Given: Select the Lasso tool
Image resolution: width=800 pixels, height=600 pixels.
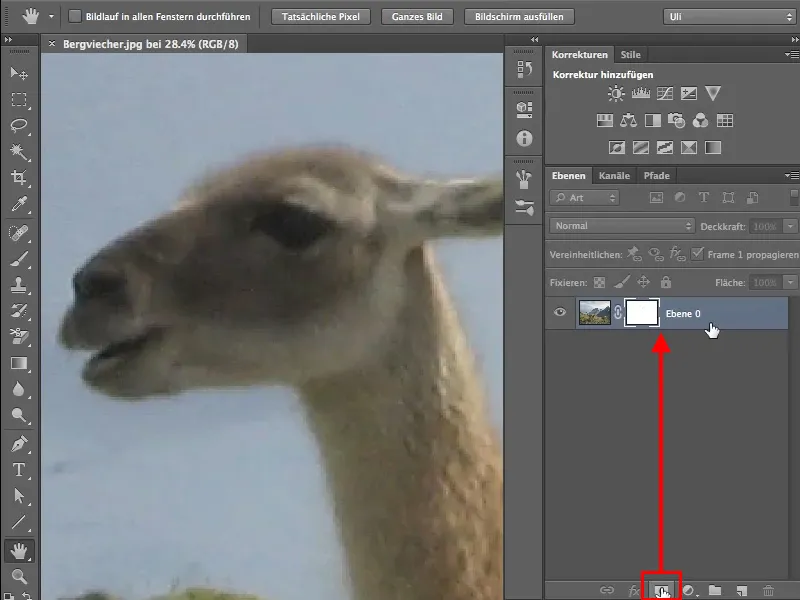Looking at the screenshot, I should pos(19,126).
